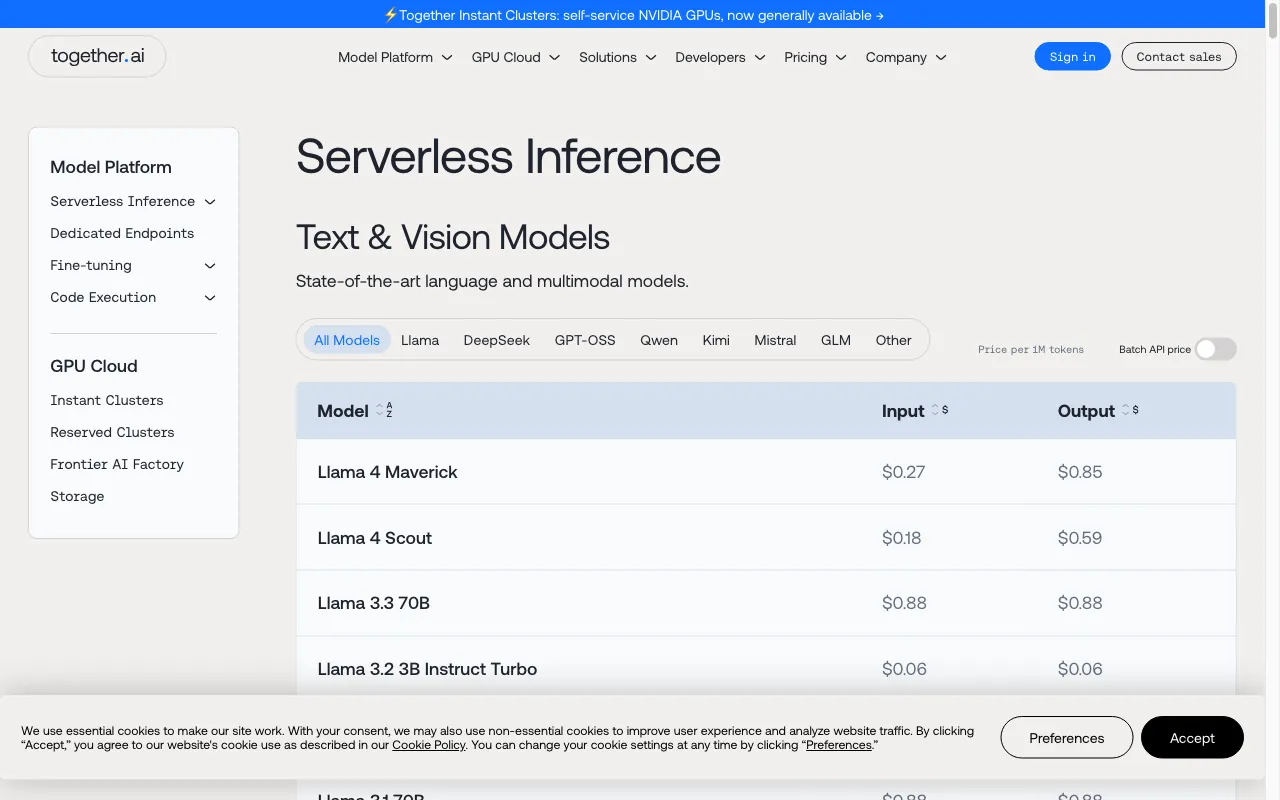Expand the Developers dropdown menu
This screenshot has width=1280, height=800.
pos(720,57)
